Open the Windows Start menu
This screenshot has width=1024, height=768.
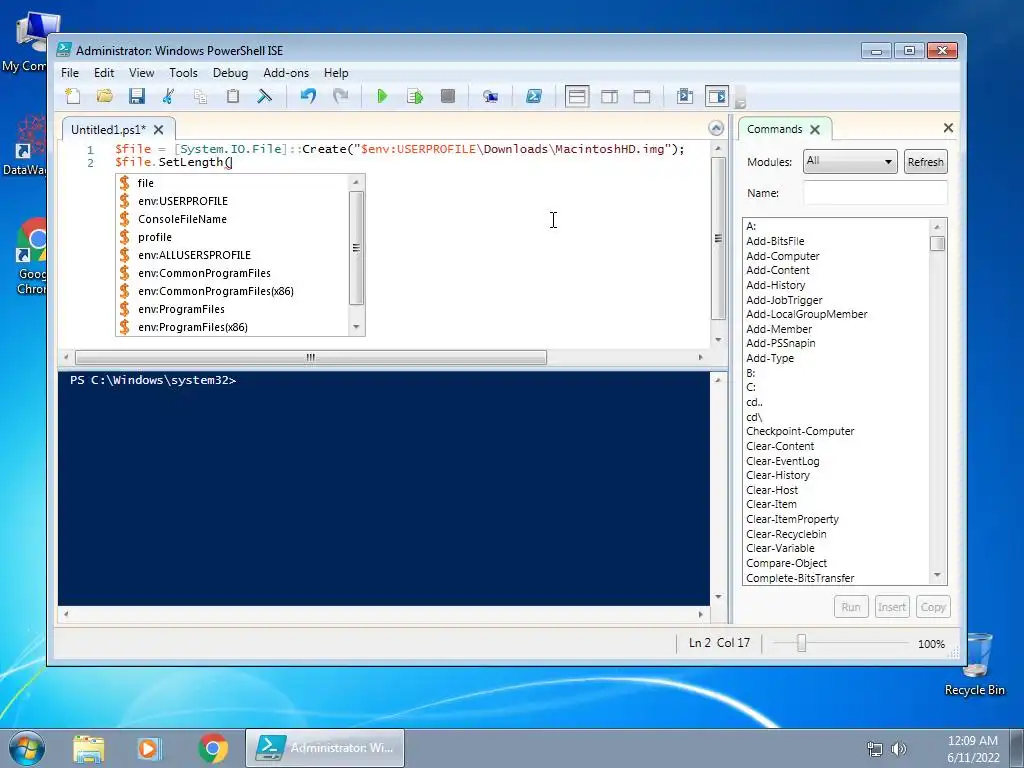click(27, 748)
